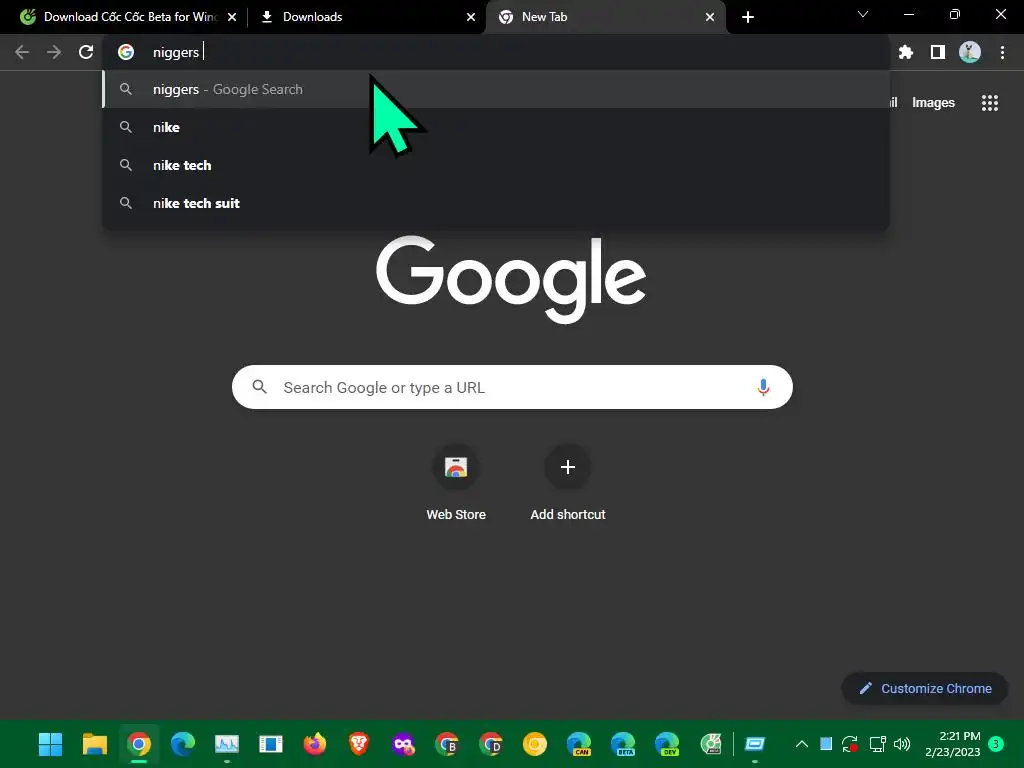Launch Firefox from the taskbar
The image size is (1024, 768).
pos(315,744)
